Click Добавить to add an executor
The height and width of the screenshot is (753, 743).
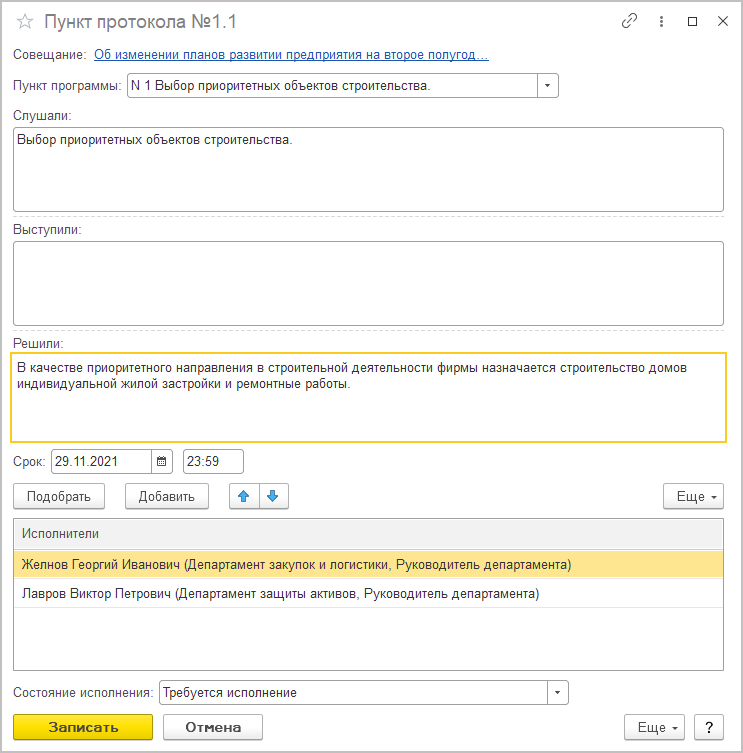pos(167,496)
